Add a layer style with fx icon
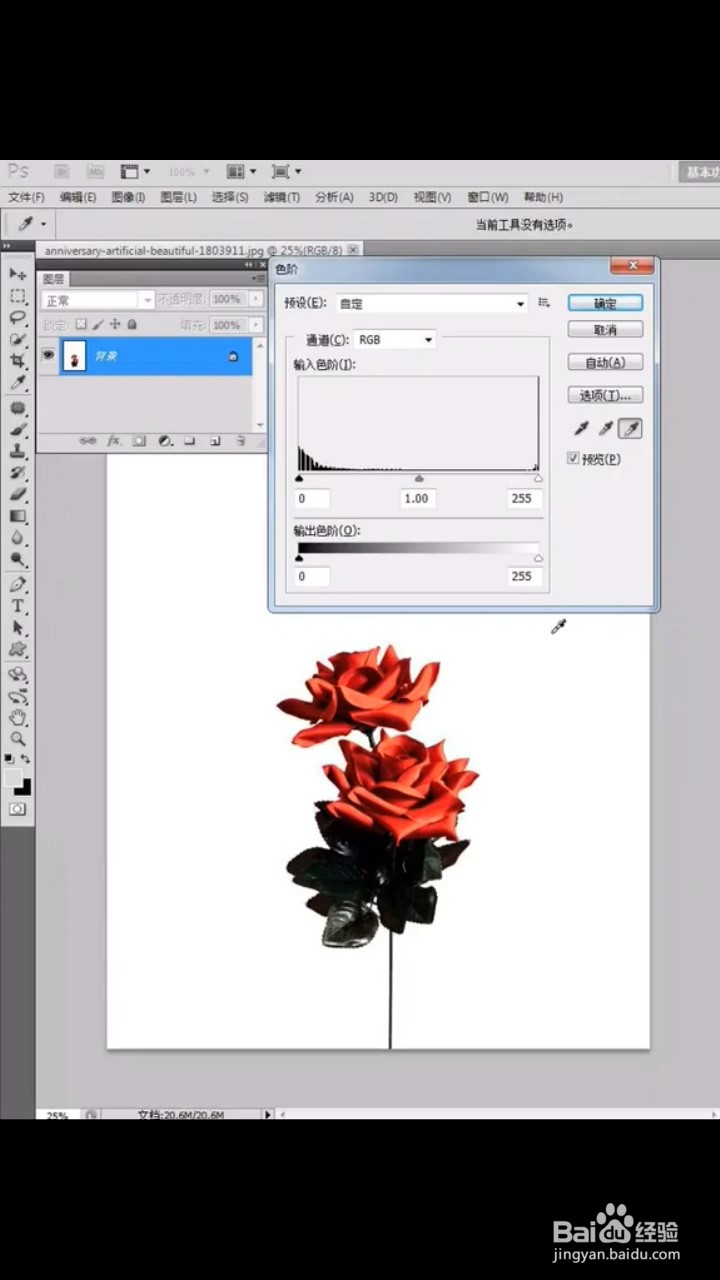The image size is (720, 1280). coord(114,440)
